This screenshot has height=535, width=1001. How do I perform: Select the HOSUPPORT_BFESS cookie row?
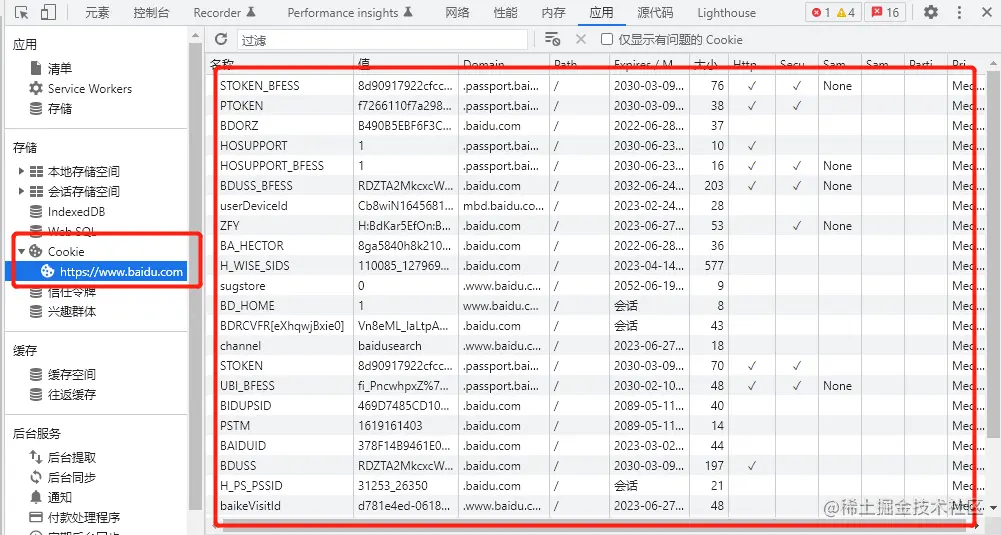point(594,165)
